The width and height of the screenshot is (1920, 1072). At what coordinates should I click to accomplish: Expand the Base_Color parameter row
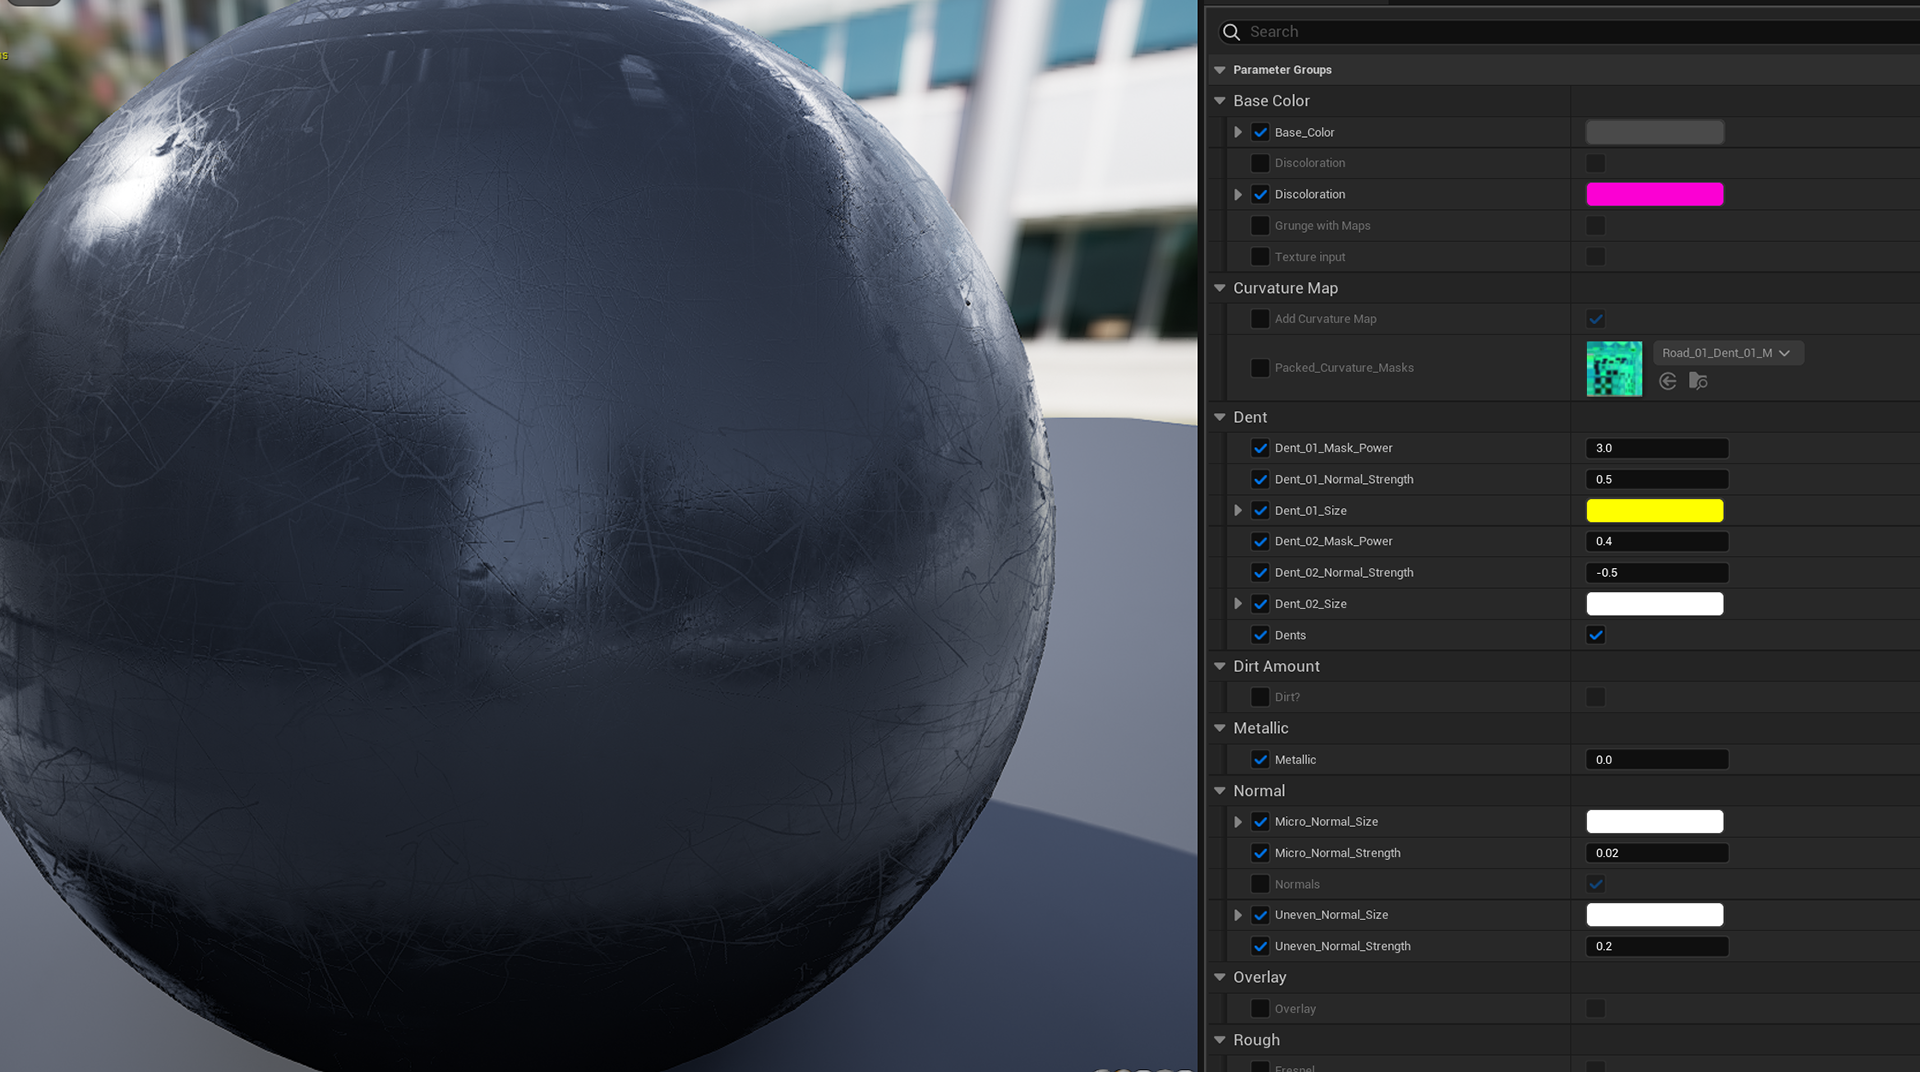coord(1238,132)
